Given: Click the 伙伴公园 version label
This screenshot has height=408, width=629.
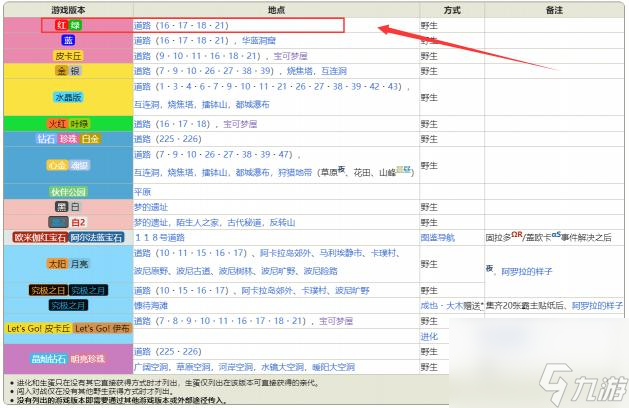Looking at the screenshot, I should 67,191.
